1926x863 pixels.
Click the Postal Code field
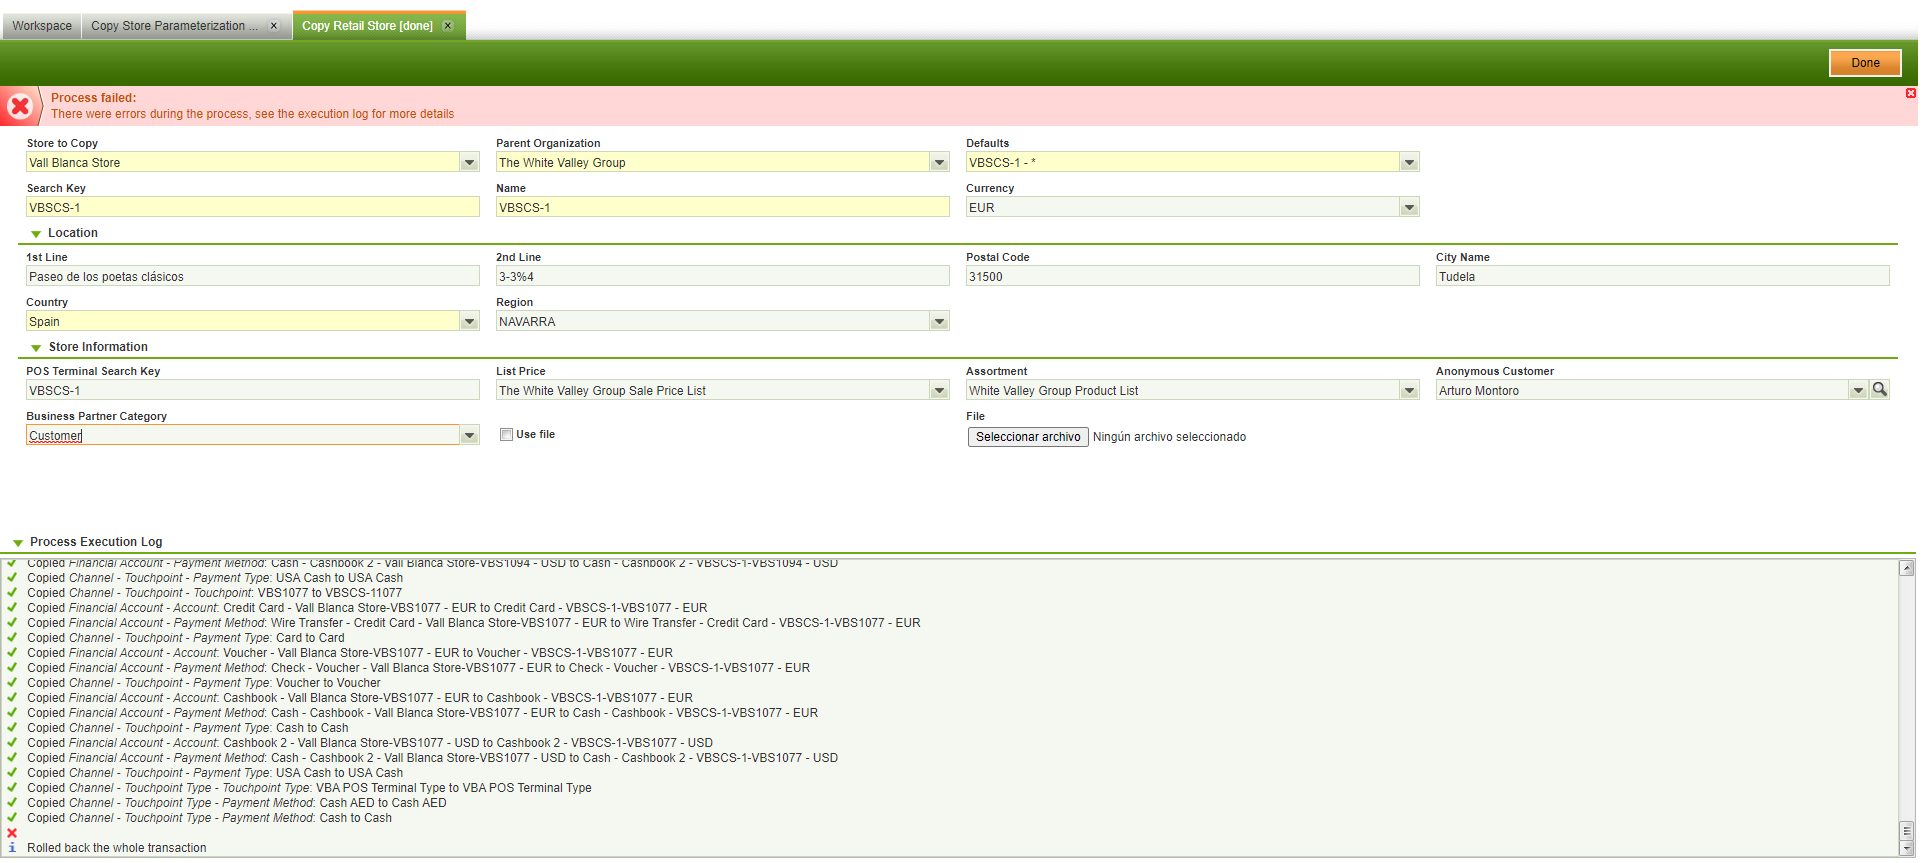(x=1193, y=277)
